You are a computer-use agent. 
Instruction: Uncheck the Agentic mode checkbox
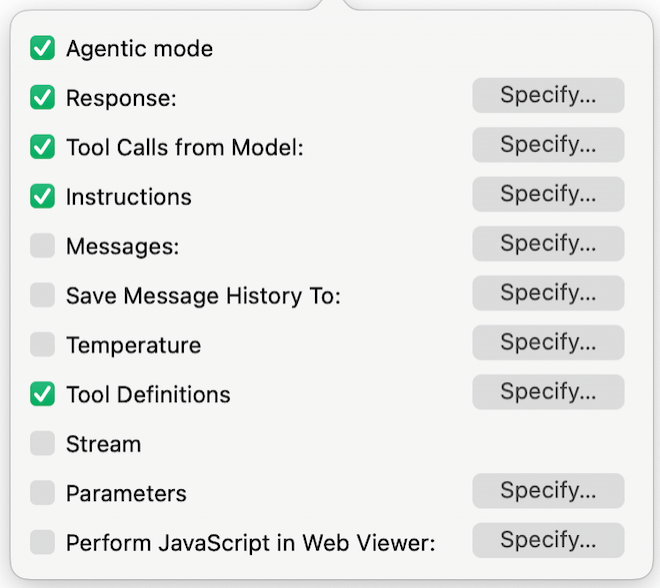pos(42,48)
